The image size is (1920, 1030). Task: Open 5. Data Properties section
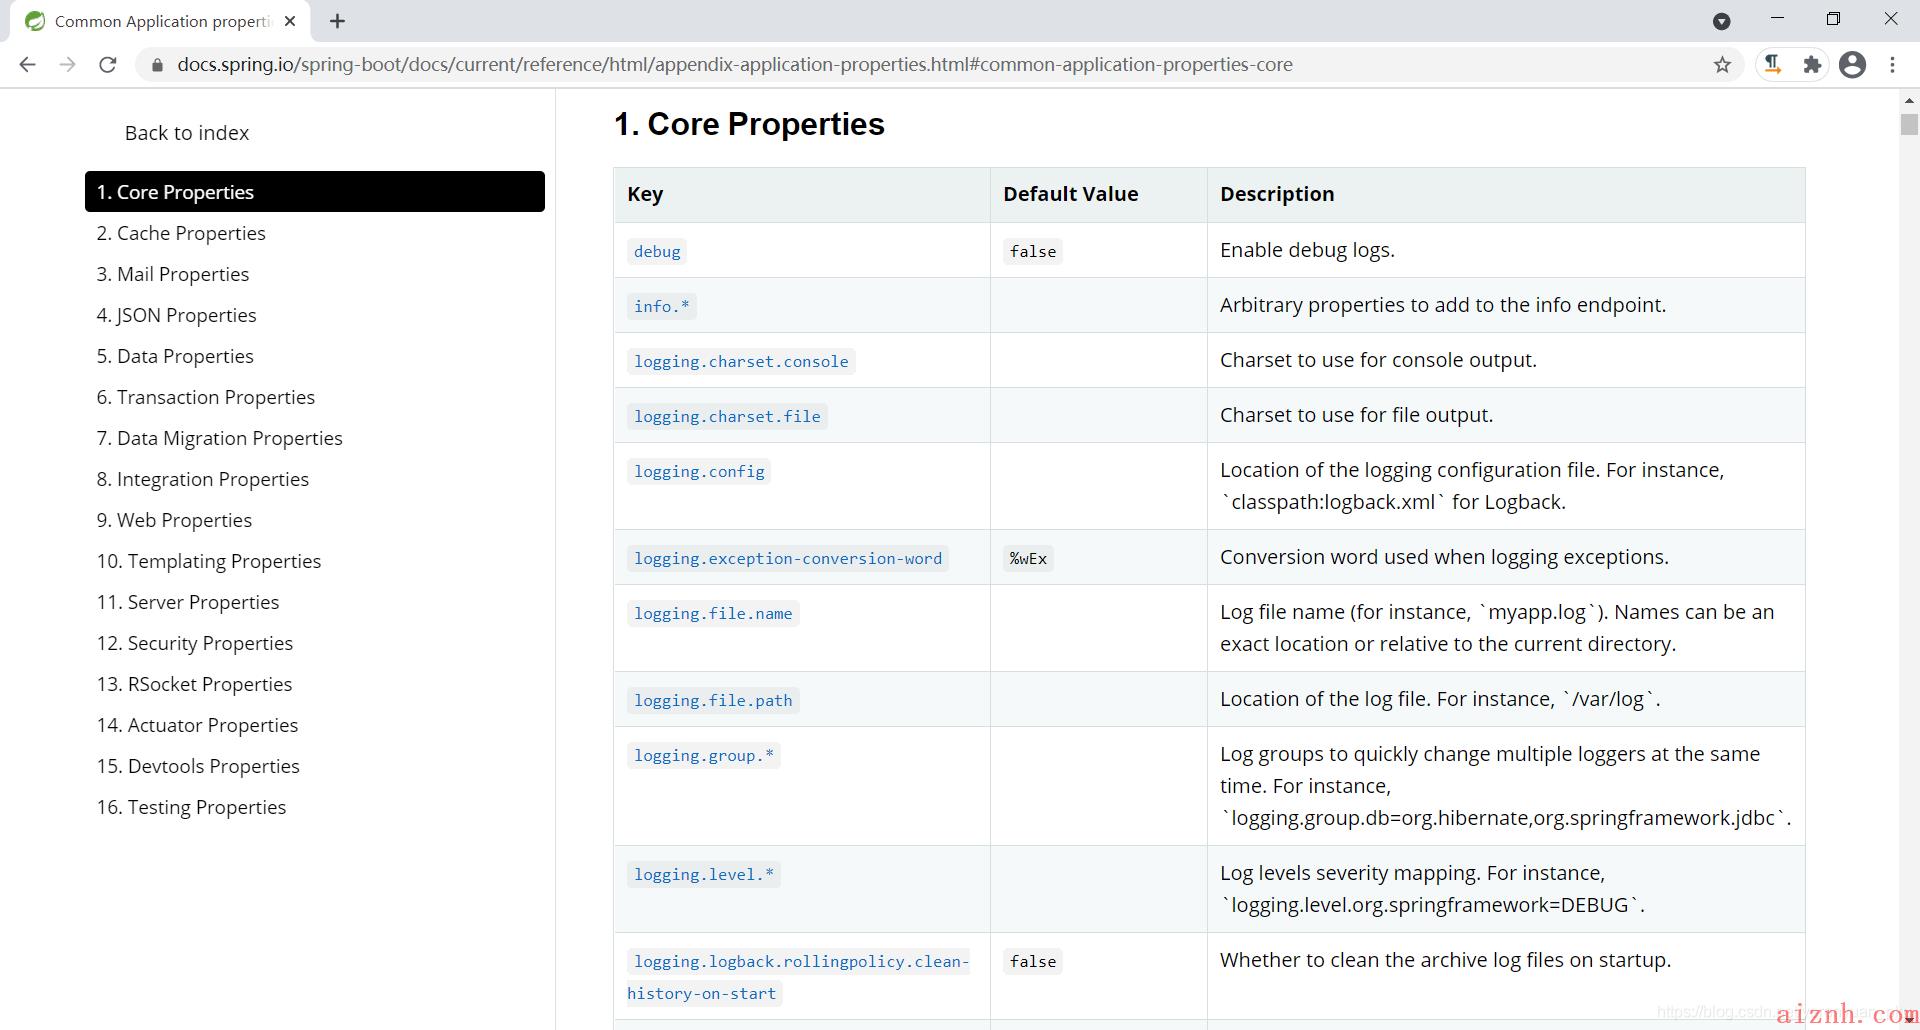pos(175,356)
